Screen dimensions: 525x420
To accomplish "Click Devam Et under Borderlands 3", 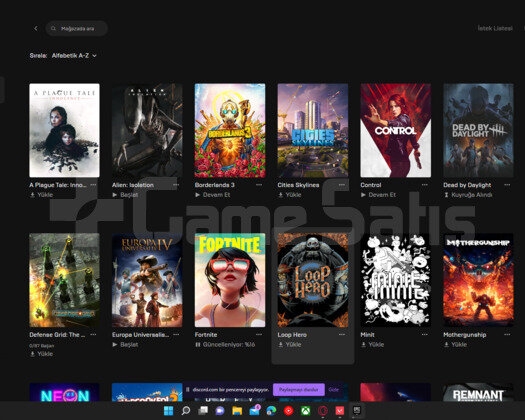I will 213,195.
